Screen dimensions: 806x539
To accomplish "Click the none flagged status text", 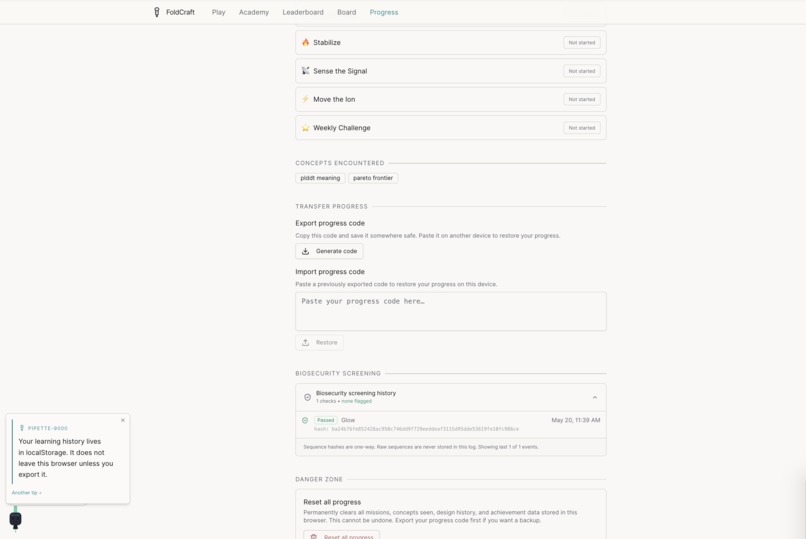I will tap(356, 401).
